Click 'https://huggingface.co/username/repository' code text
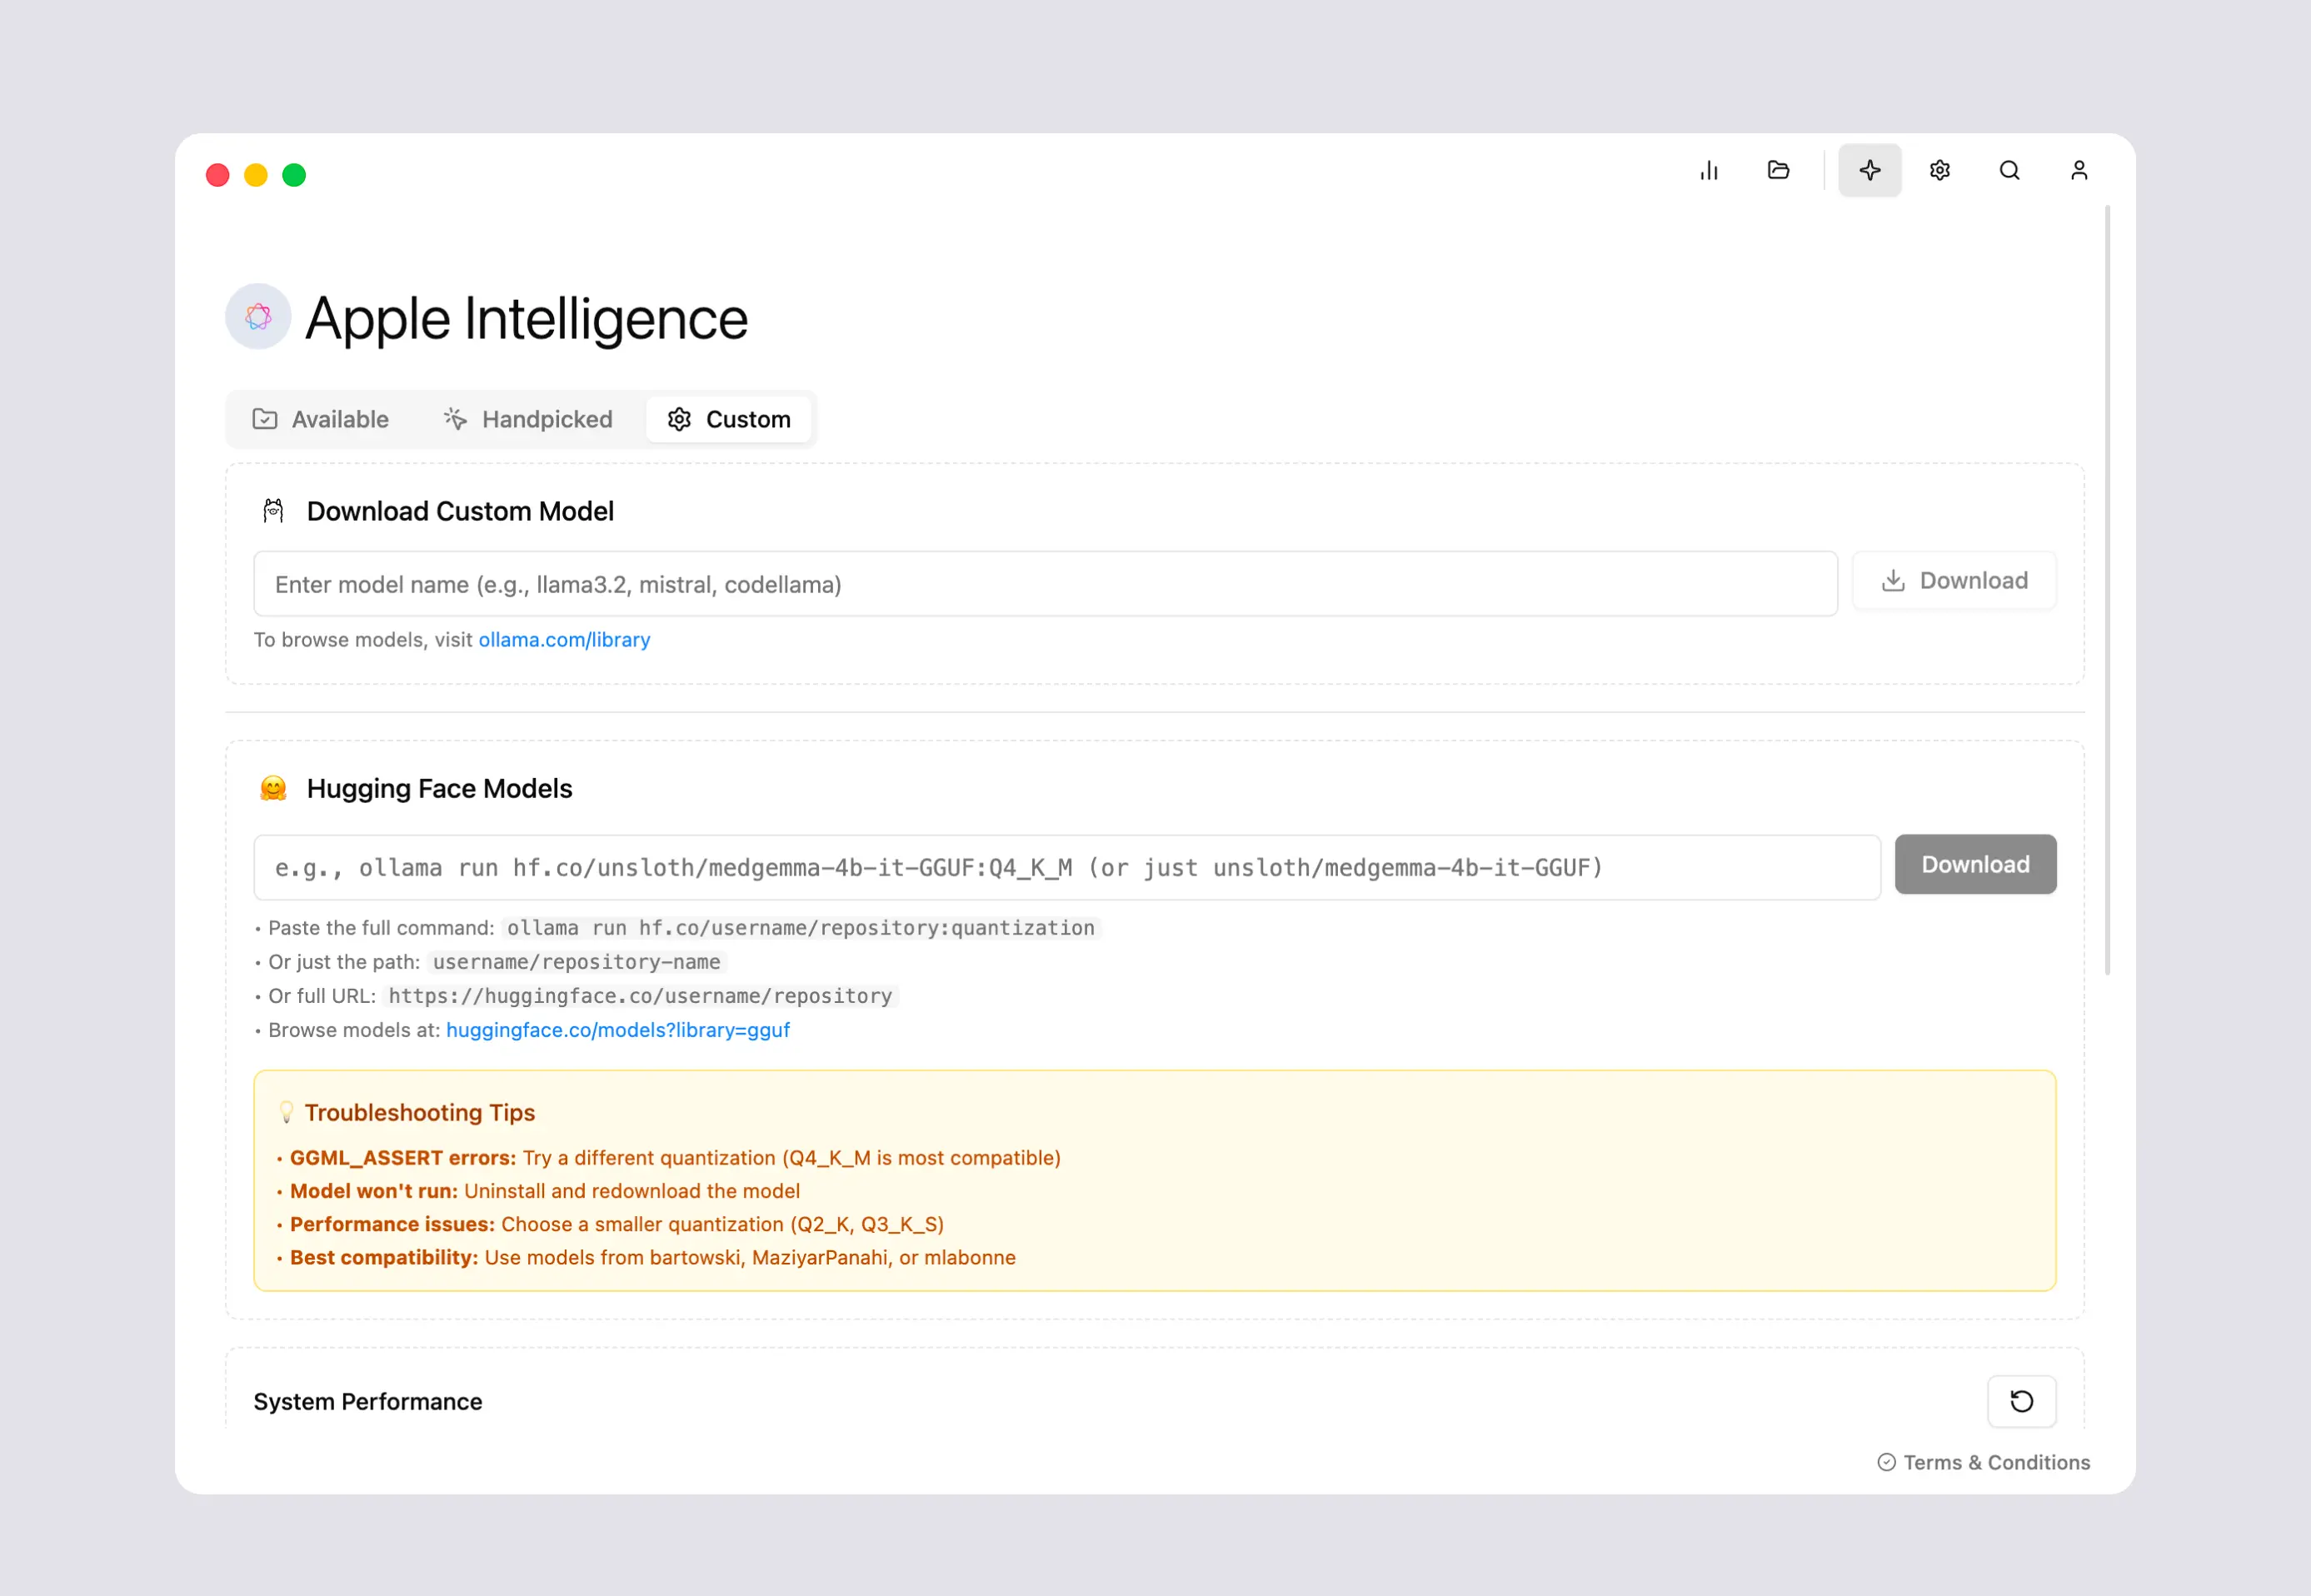This screenshot has width=2311, height=1596. click(x=640, y=996)
